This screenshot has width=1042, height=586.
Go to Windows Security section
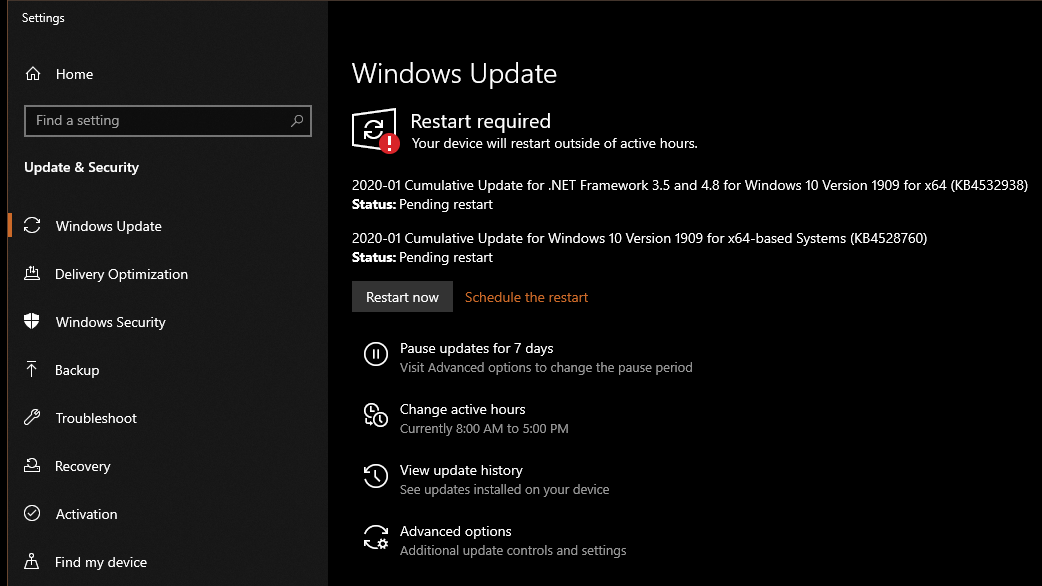[x=110, y=322]
